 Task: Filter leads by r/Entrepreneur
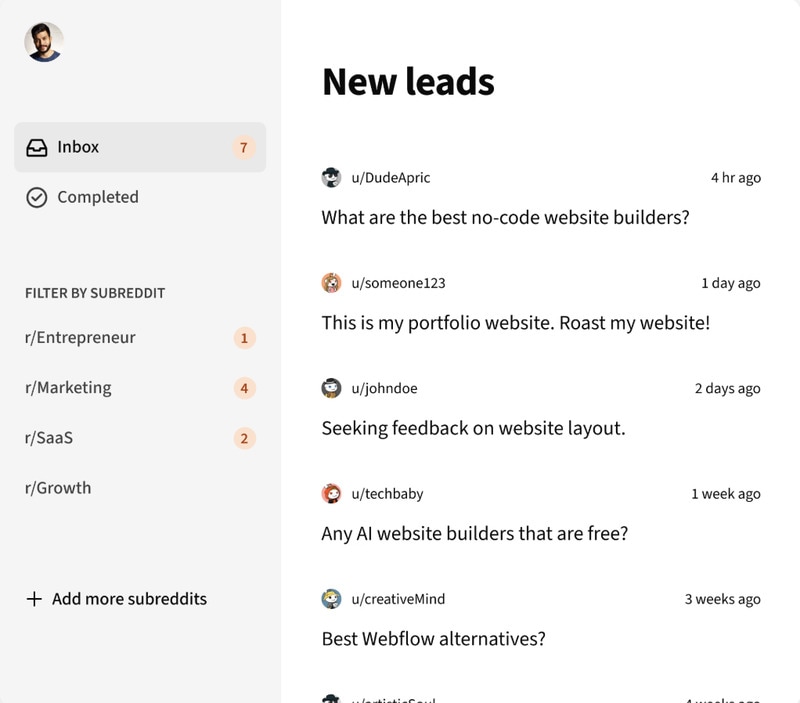pyautogui.click(x=80, y=338)
